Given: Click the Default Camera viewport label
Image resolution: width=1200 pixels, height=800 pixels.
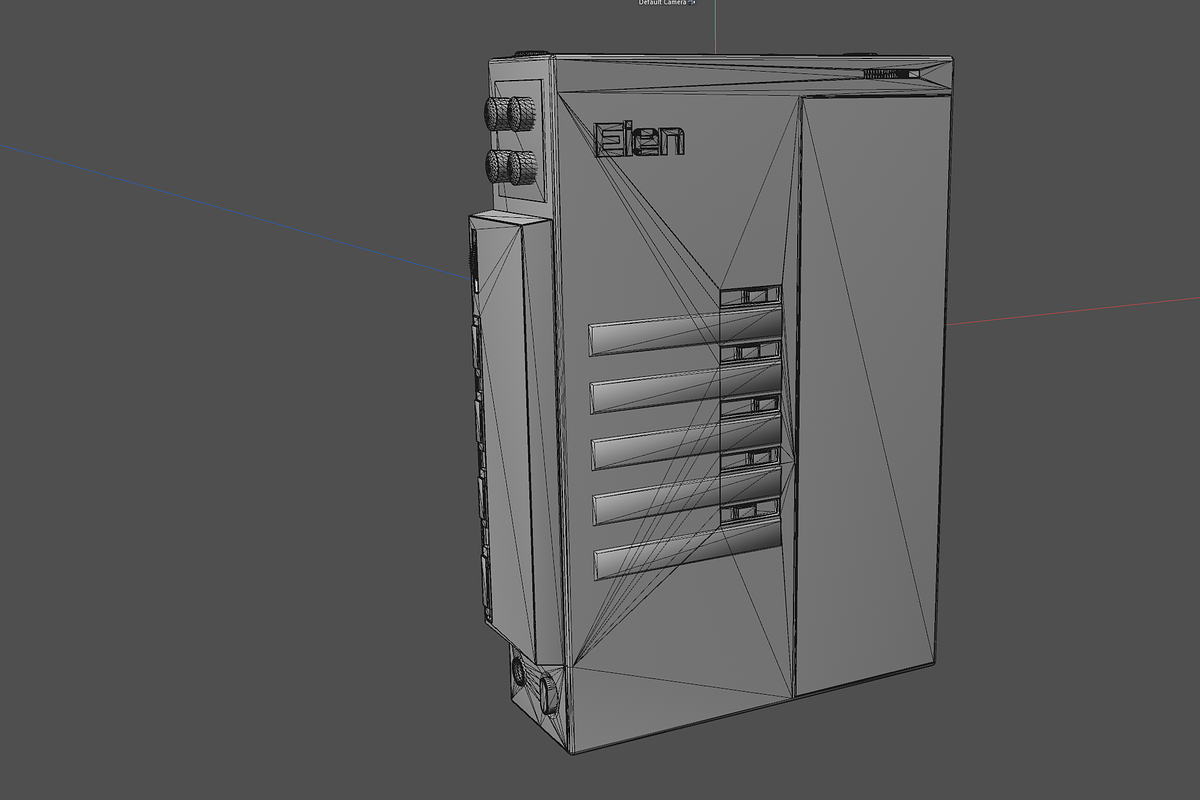Looking at the screenshot, I should [662, 2].
